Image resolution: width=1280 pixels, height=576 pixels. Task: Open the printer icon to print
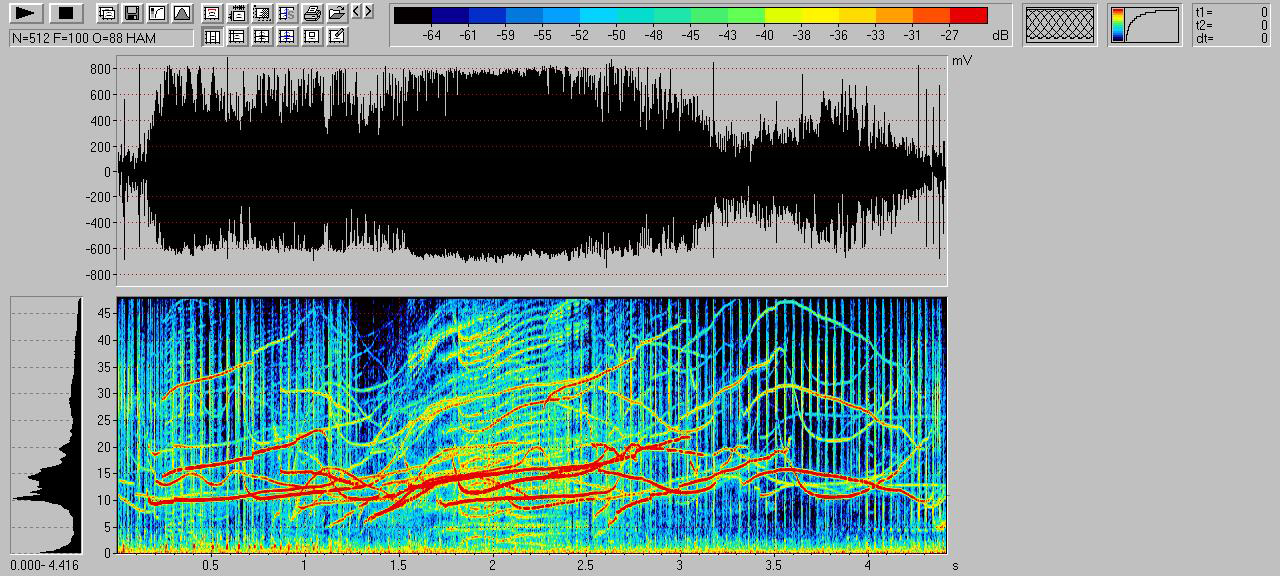pyautogui.click(x=312, y=13)
